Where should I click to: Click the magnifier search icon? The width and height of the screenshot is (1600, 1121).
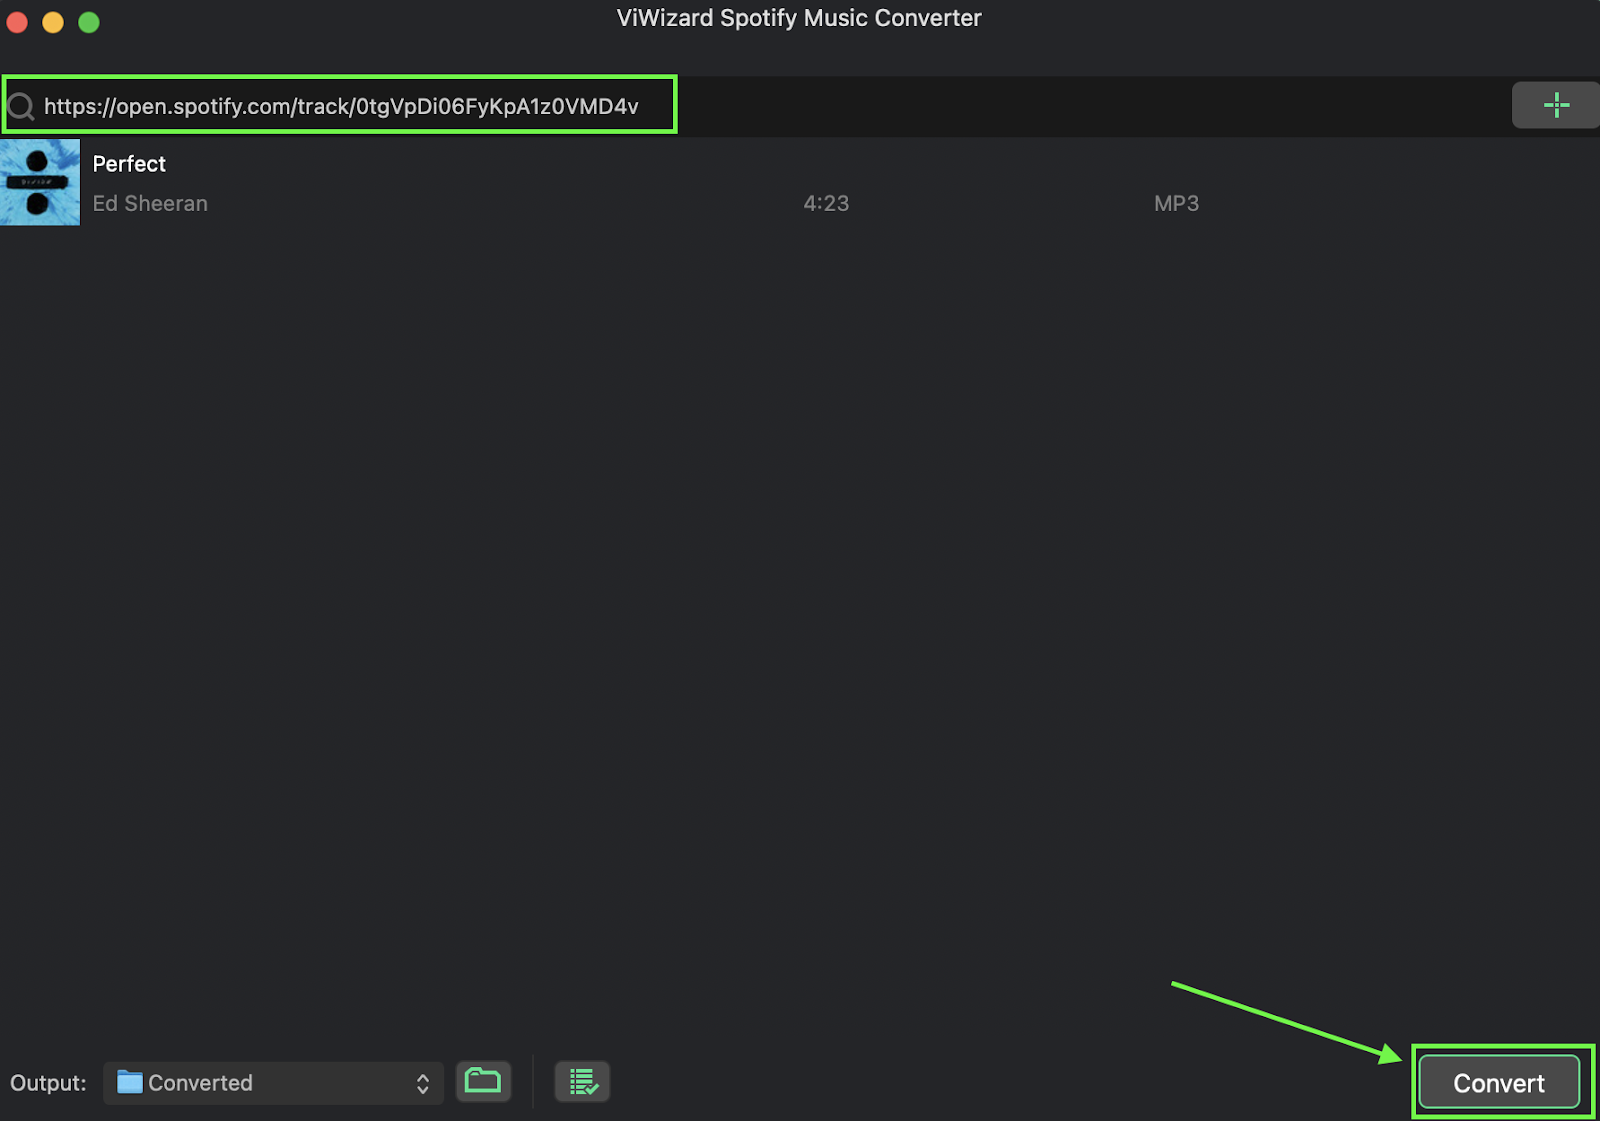[x=21, y=106]
